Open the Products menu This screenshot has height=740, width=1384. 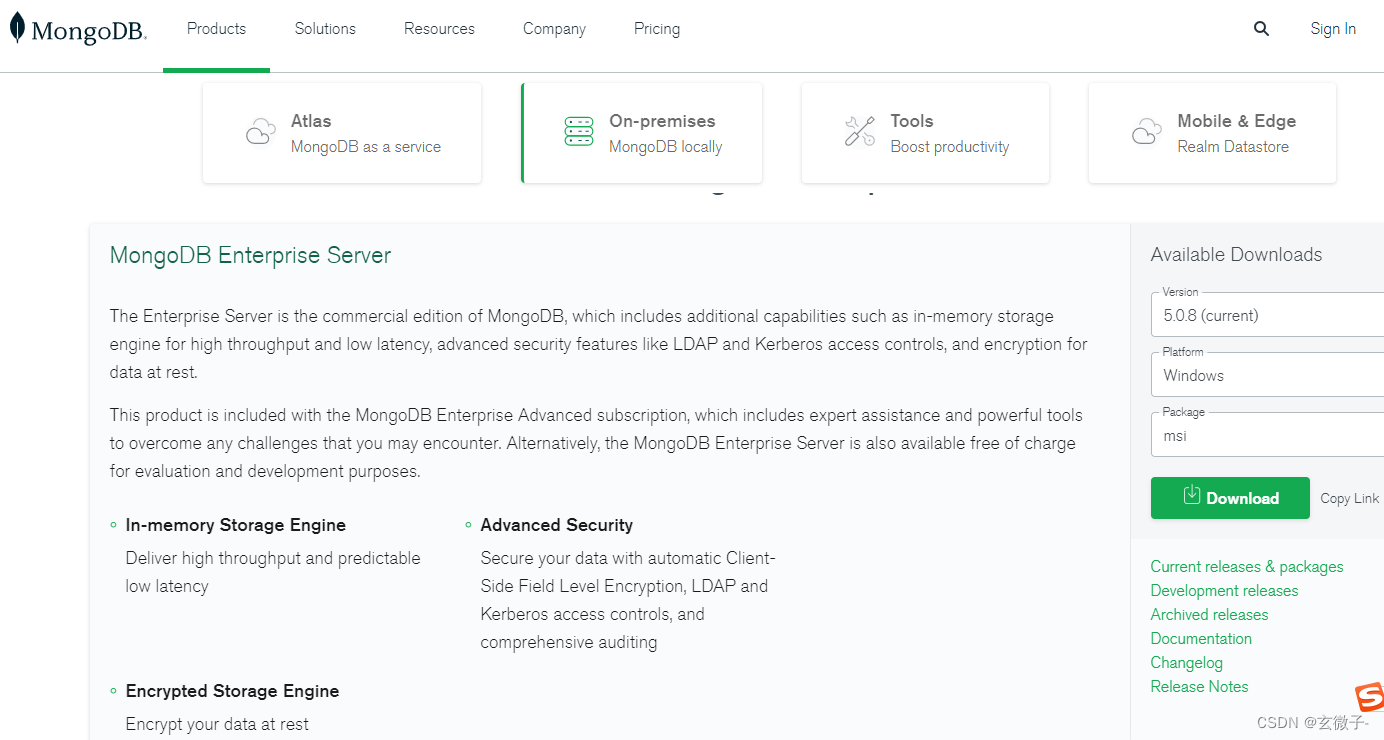(216, 29)
